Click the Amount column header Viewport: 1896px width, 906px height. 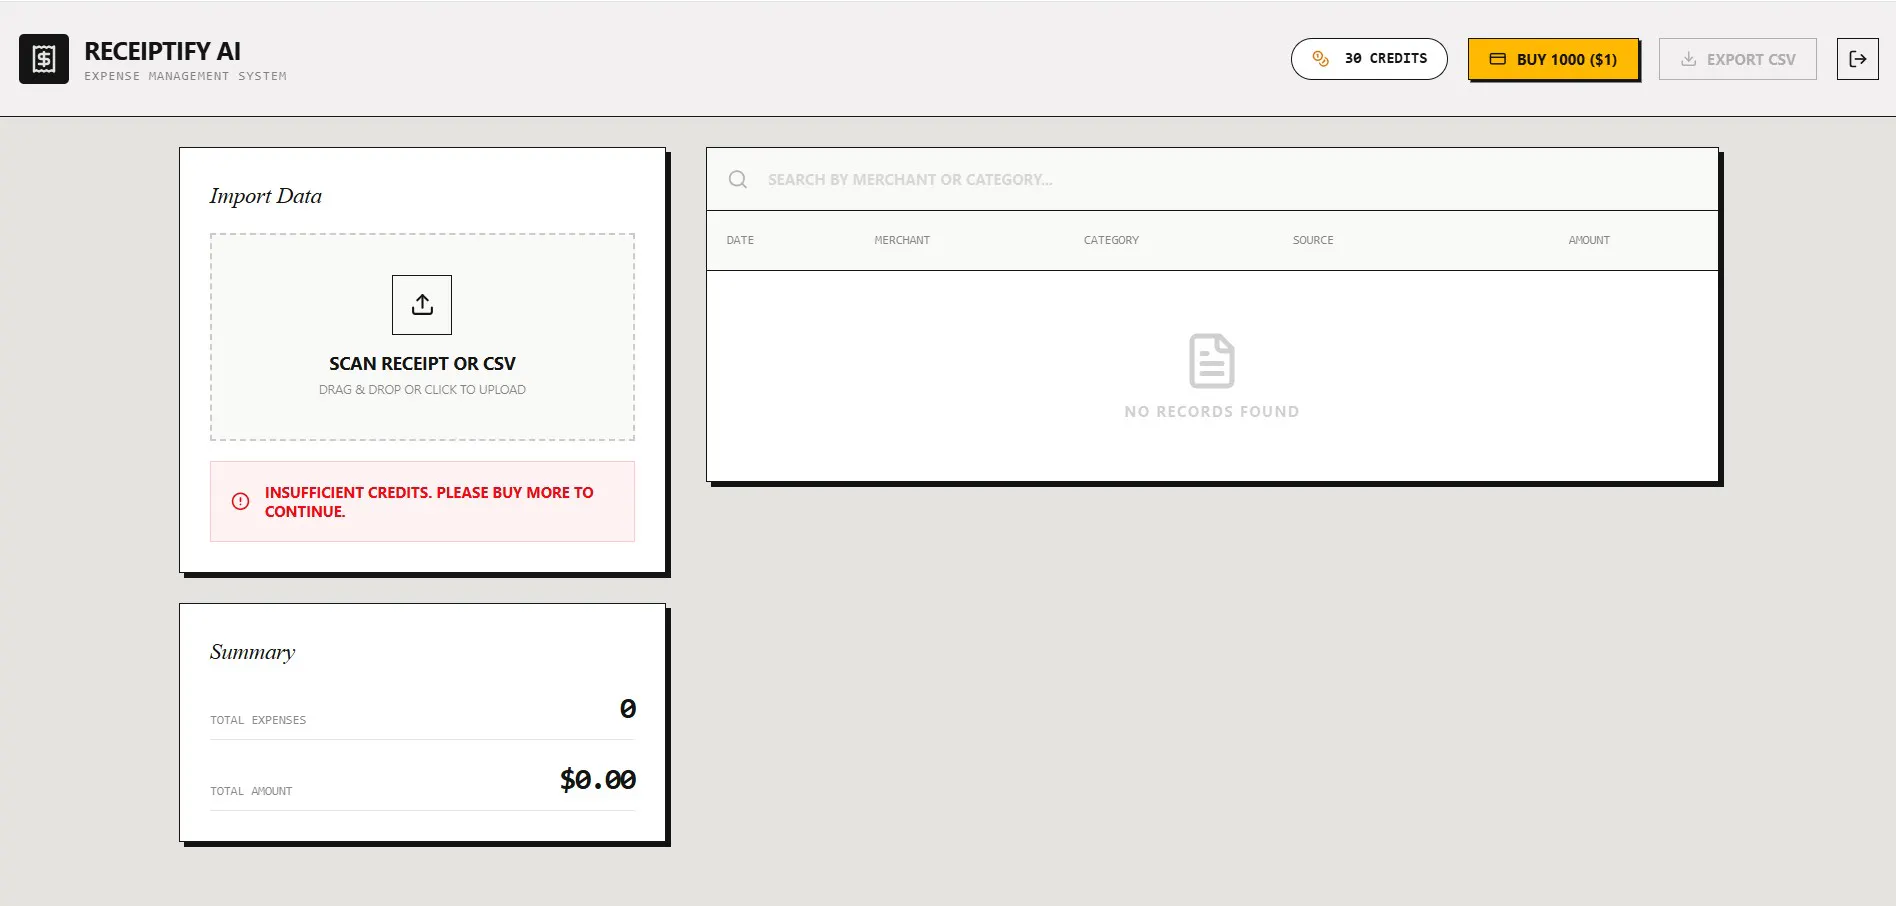1589,240
